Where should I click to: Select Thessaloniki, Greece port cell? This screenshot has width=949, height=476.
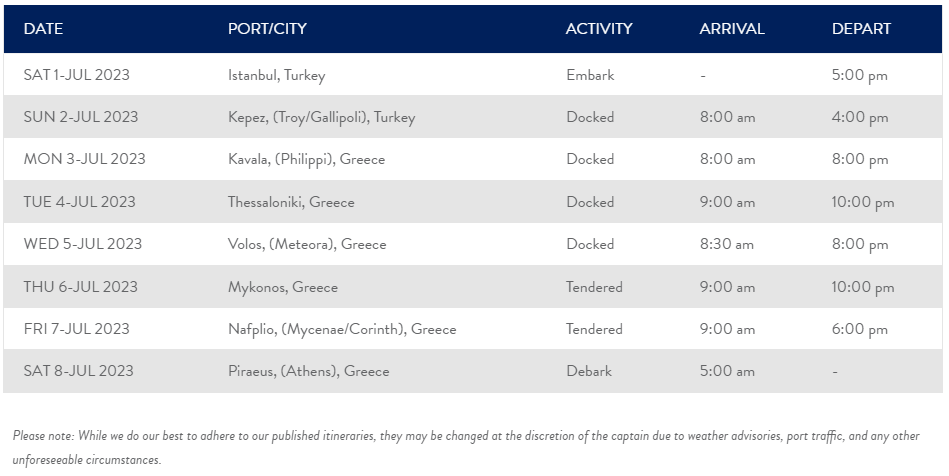(291, 202)
